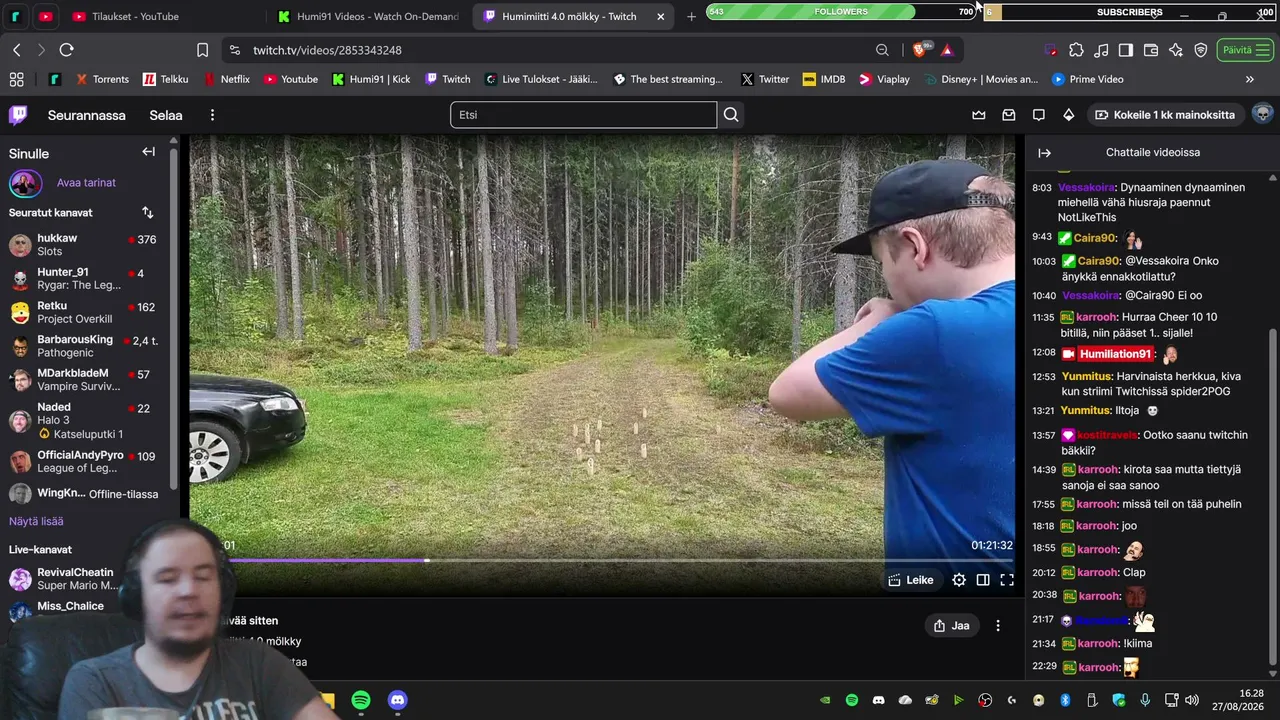Expand the hidden bookmarks chevron
Screen dimensions: 1280x720
(1249, 79)
